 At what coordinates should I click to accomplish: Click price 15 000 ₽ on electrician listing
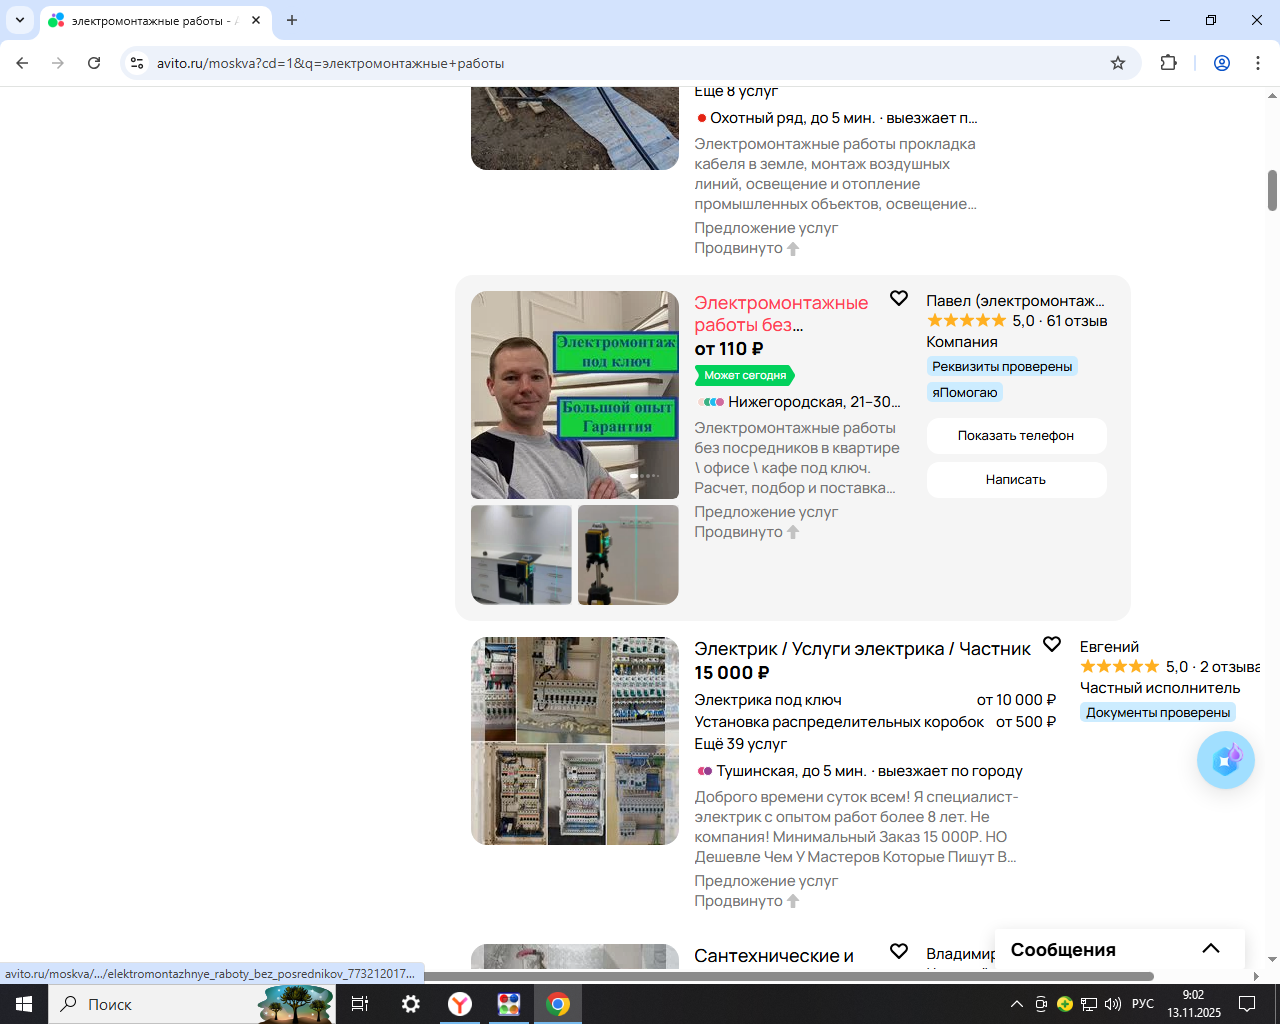[x=732, y=673]
